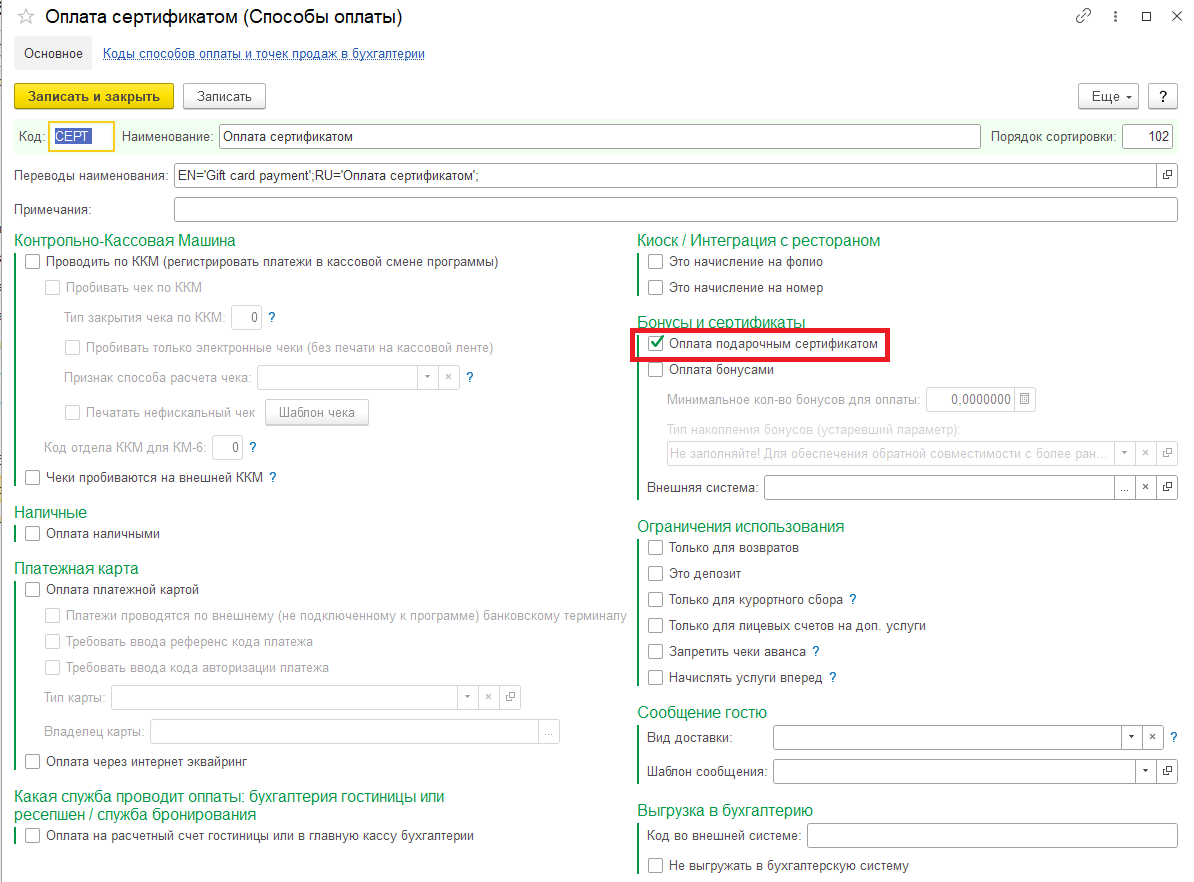Switch to Основное tab
Image resolution: width=1194 pixels, height=882 pixels.
tap(53, 53)
